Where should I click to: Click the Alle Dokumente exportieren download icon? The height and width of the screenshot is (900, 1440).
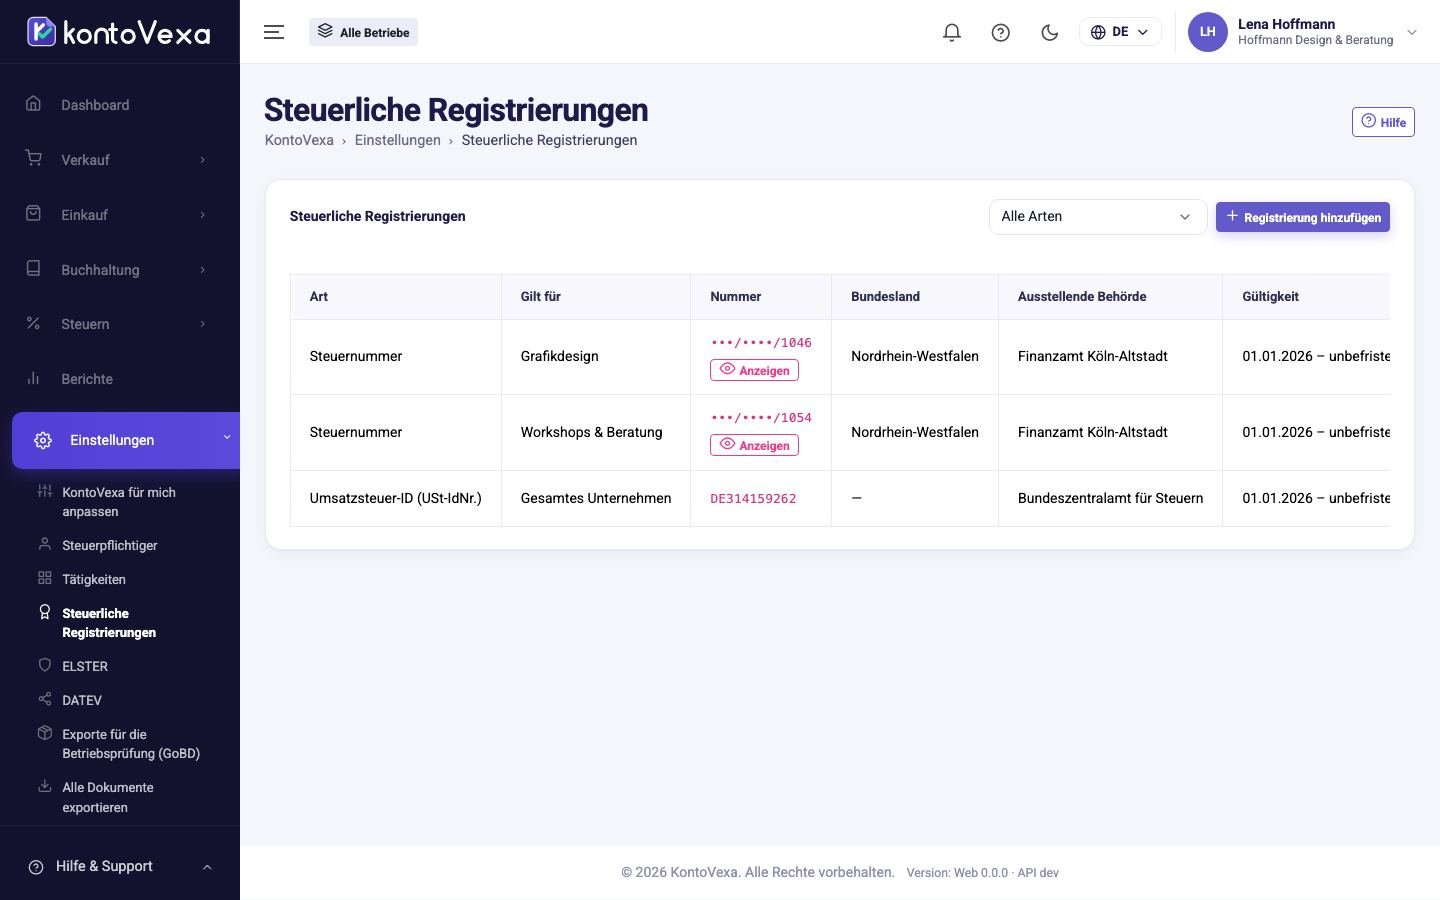click(44, 786)
